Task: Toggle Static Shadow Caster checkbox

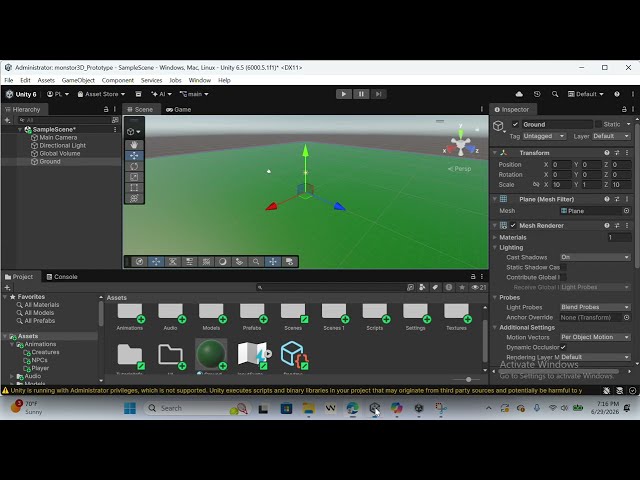Action: point(563,267)
